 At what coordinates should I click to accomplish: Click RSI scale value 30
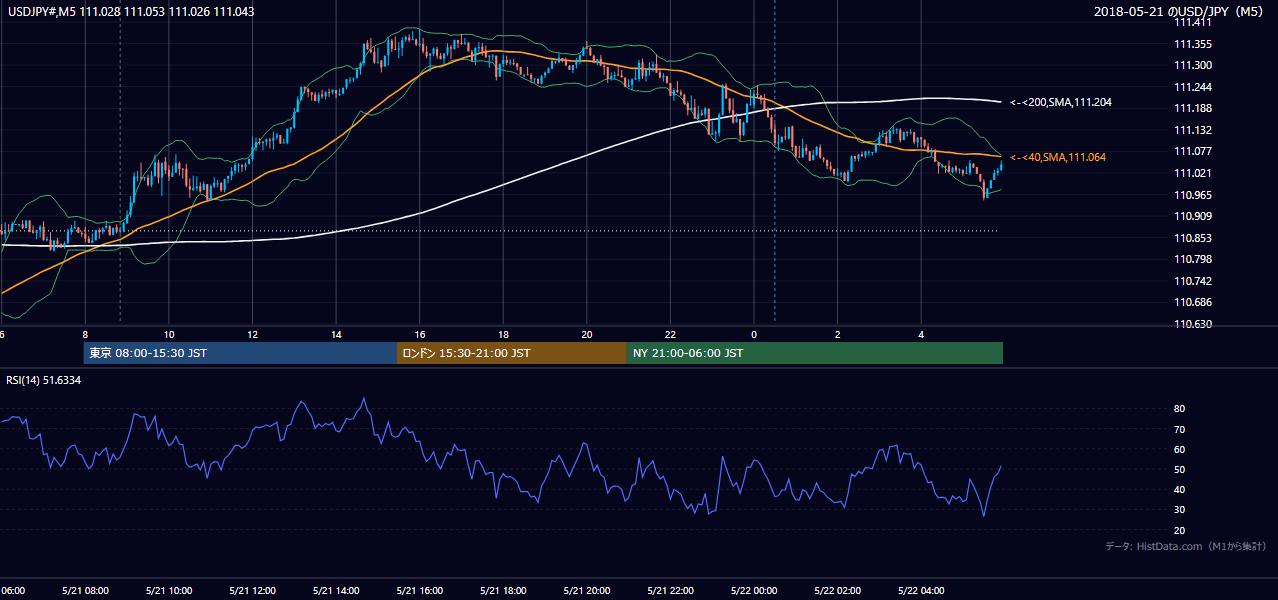(1180, 510)
